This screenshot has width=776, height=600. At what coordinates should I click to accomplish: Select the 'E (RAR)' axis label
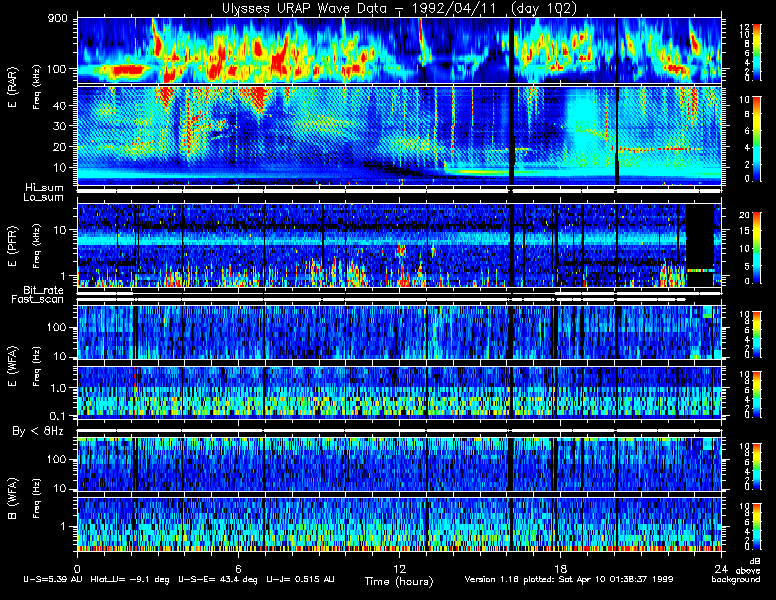(12, 87)
